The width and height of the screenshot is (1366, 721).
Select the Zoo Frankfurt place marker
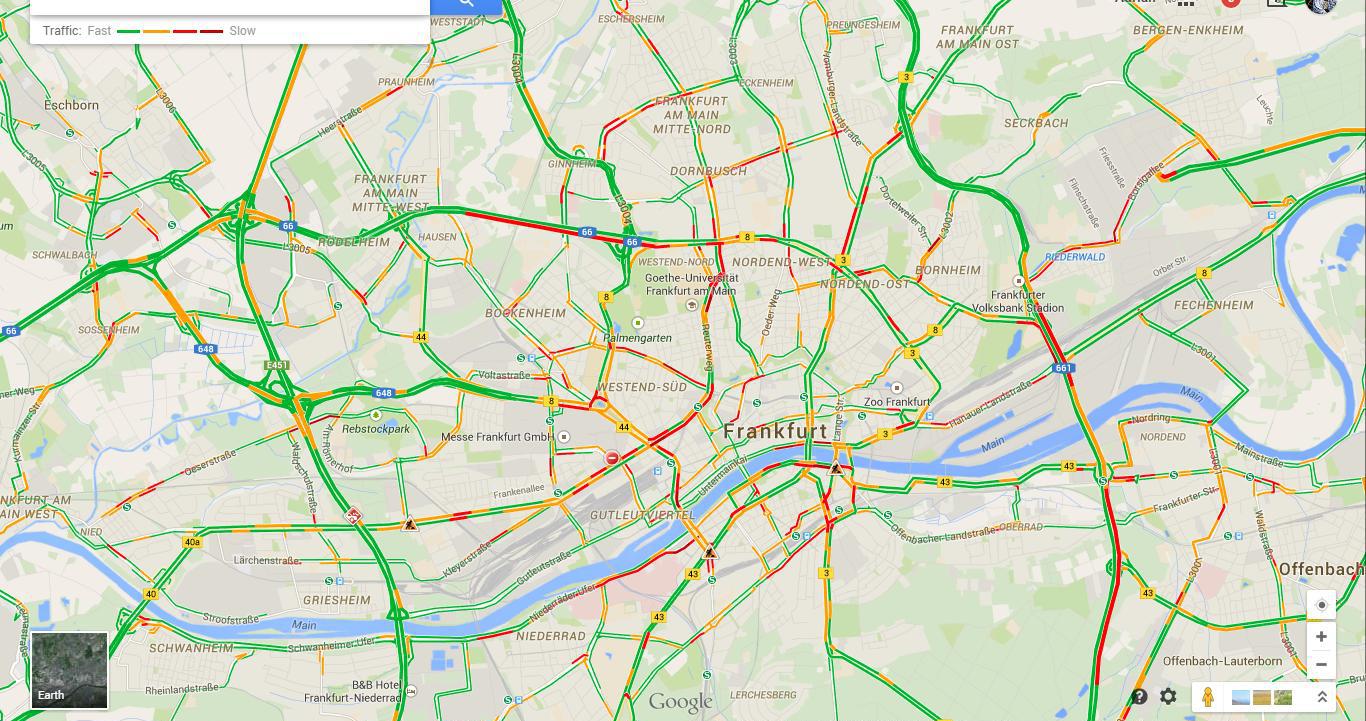(x=897, y=388)
